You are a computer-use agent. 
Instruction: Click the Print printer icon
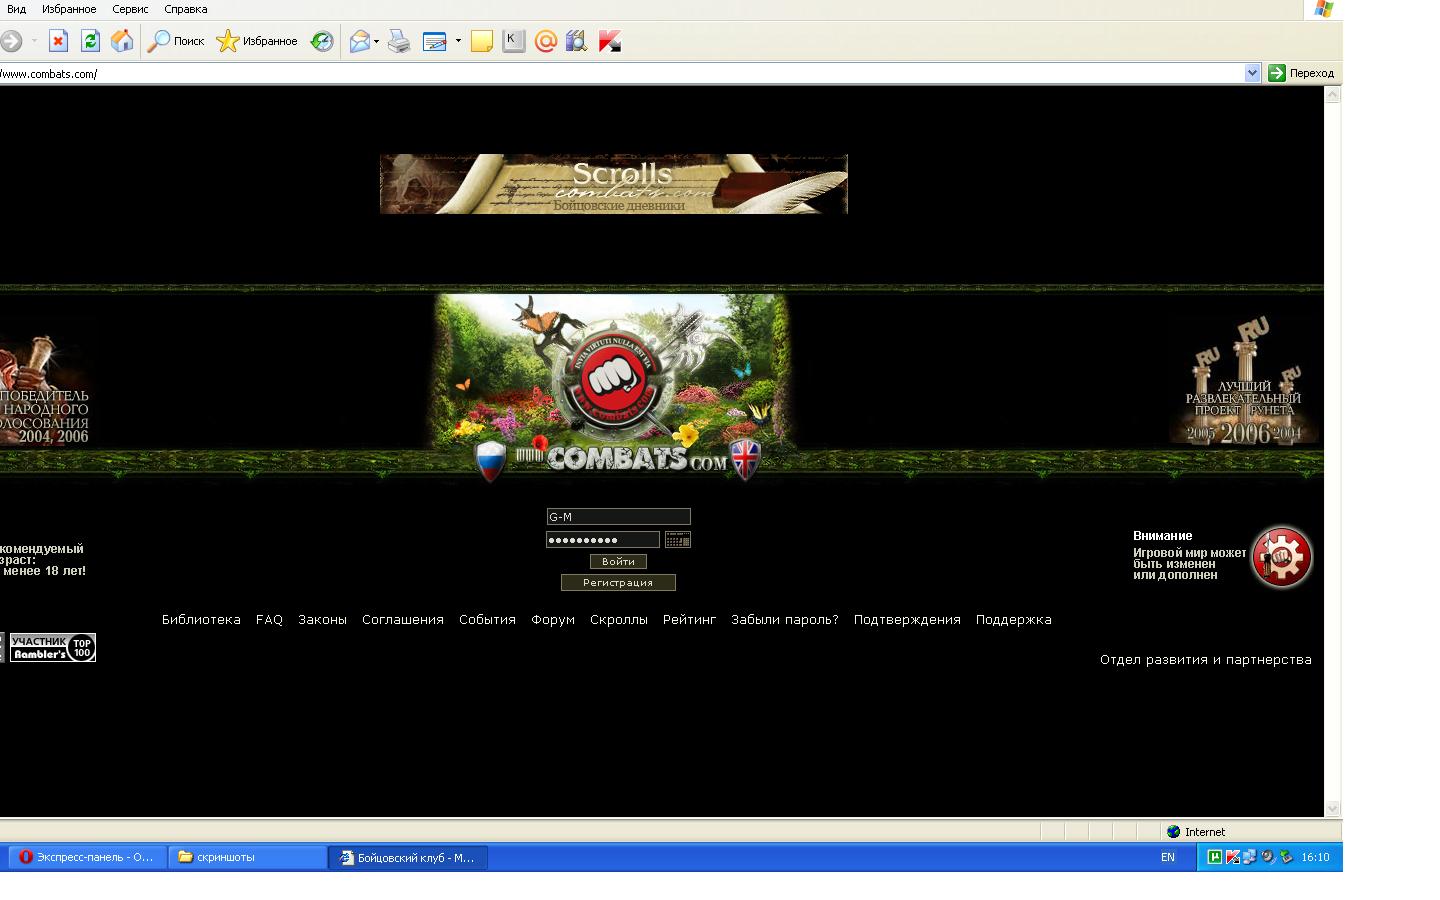tap(399, 41)
